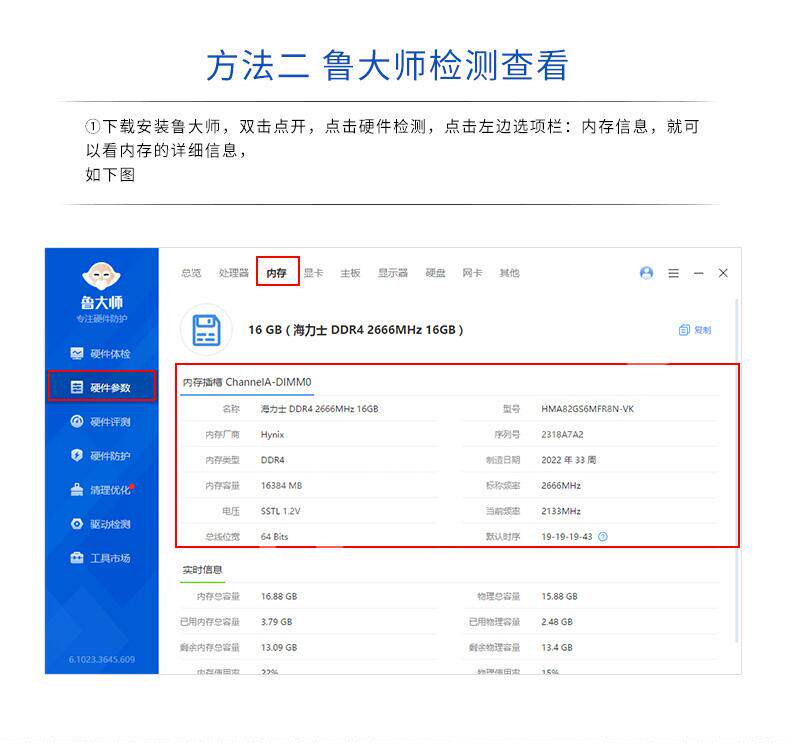The image size is (790, 743).
Task: Click manufacturer value Hynix
Action: coord(273,435)
